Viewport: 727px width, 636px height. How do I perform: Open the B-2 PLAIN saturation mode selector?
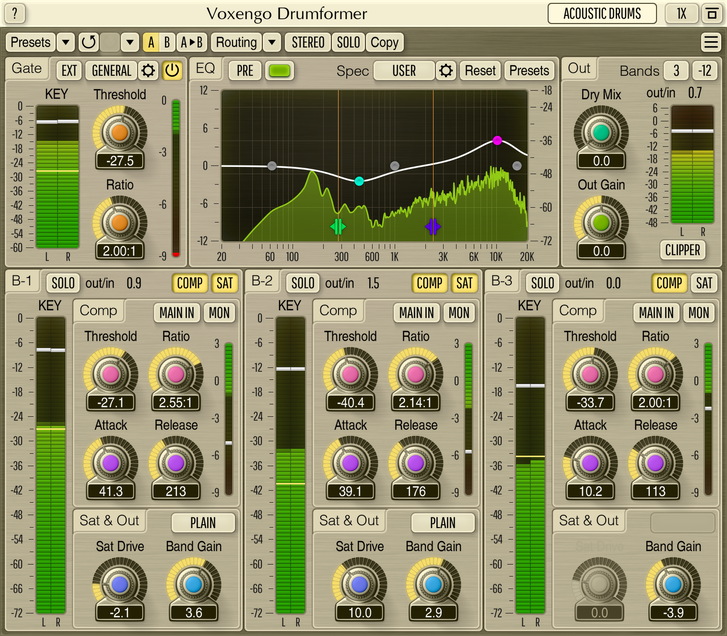(x=443, y=523)
